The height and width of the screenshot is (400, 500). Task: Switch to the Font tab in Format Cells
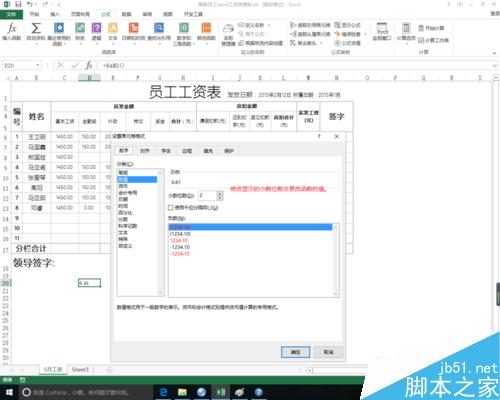click(166, 151)
